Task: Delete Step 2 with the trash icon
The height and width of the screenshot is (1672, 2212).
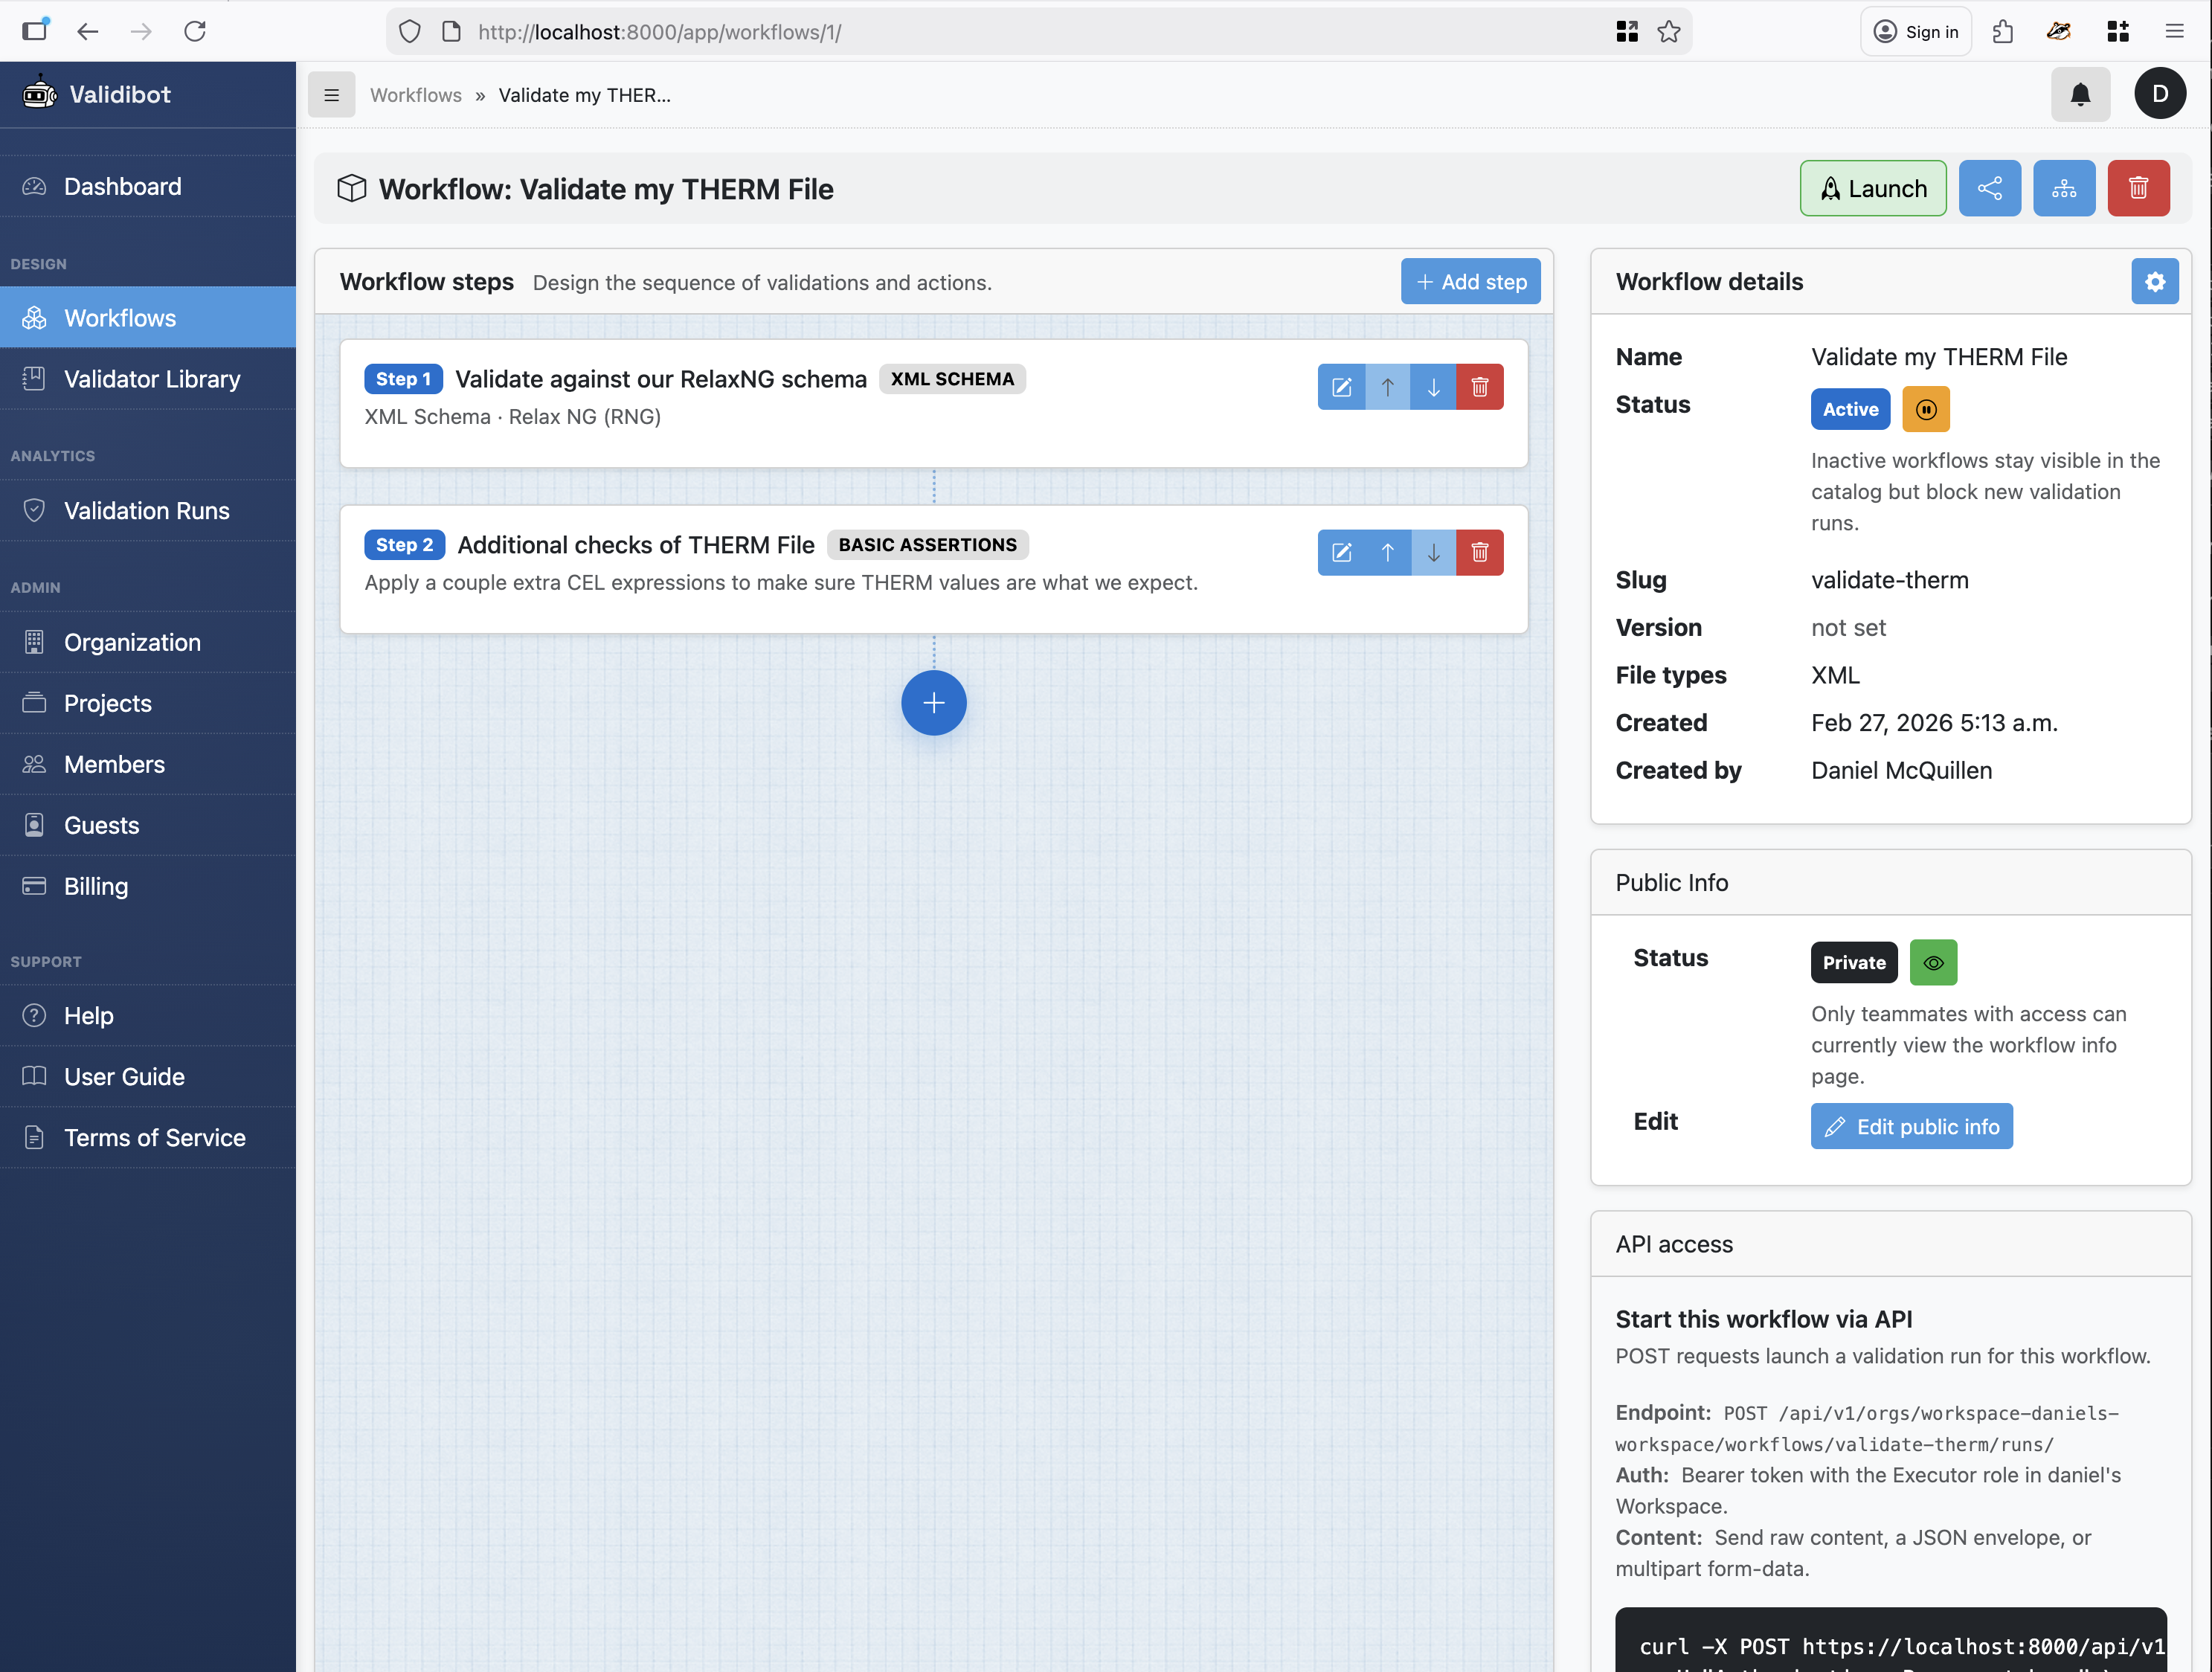Action: (x=1480, y=552)
